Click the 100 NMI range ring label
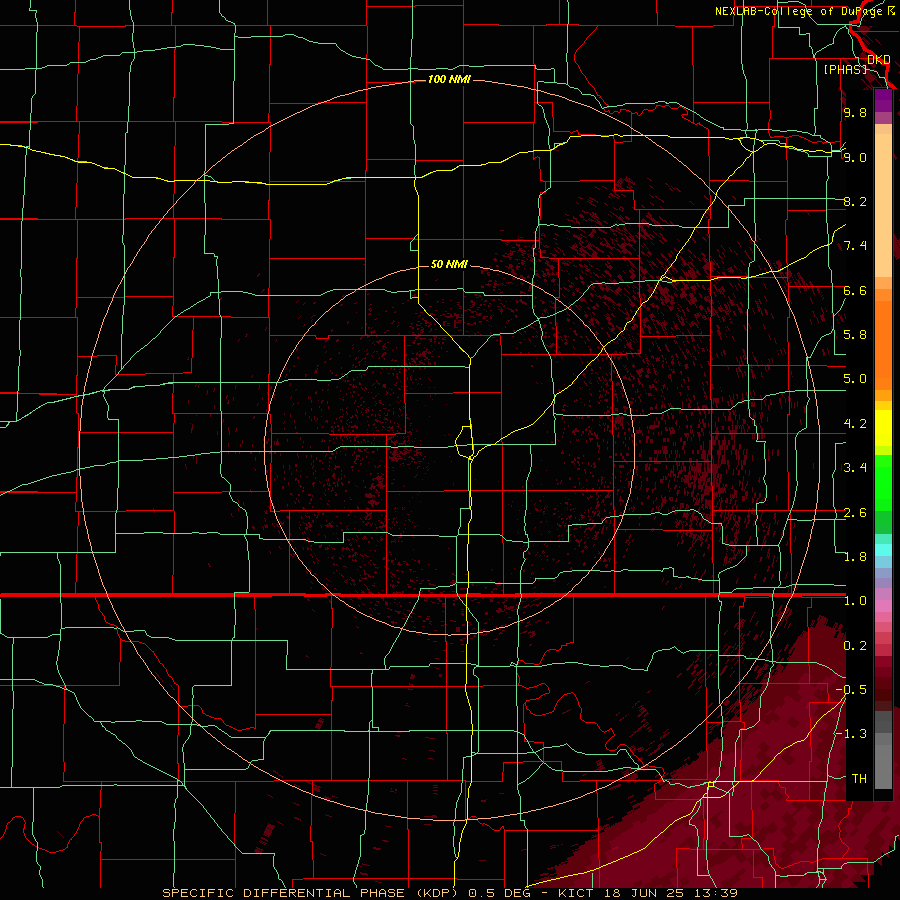Viewport: 900px width, 900px height. point(449,79)
